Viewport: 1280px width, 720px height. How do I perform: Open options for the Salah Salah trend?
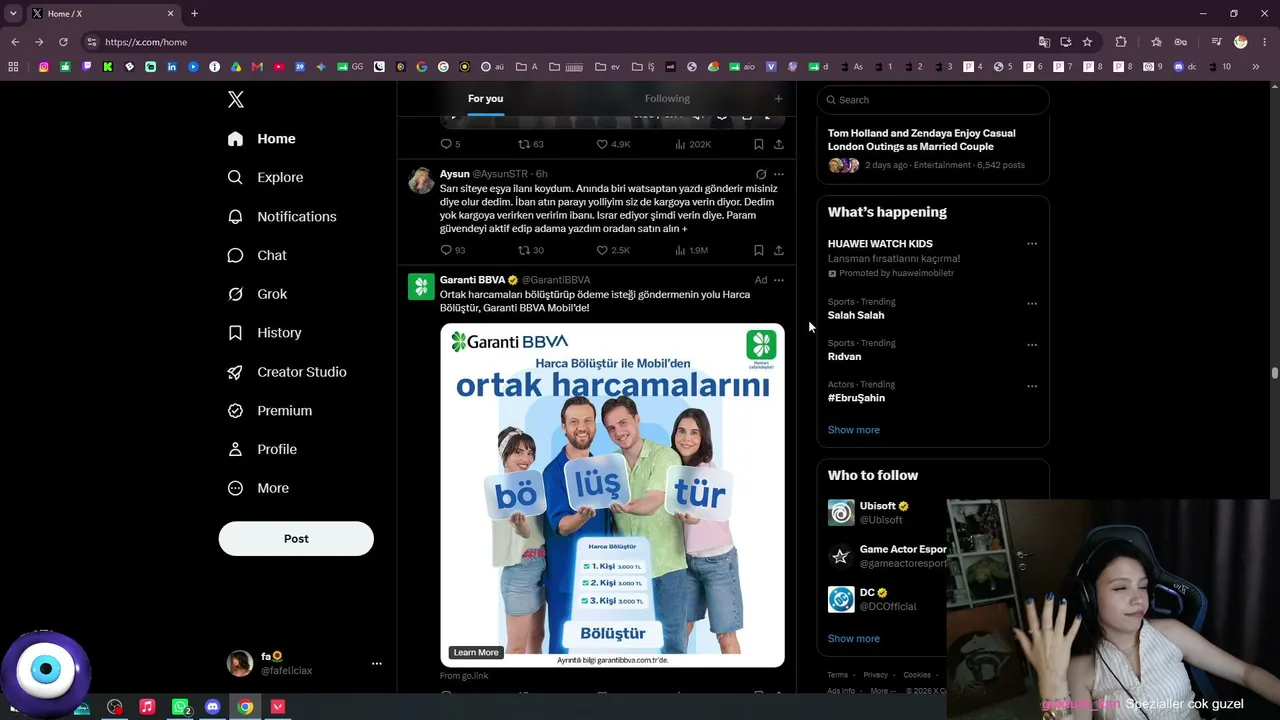(x=1032, y=304)
